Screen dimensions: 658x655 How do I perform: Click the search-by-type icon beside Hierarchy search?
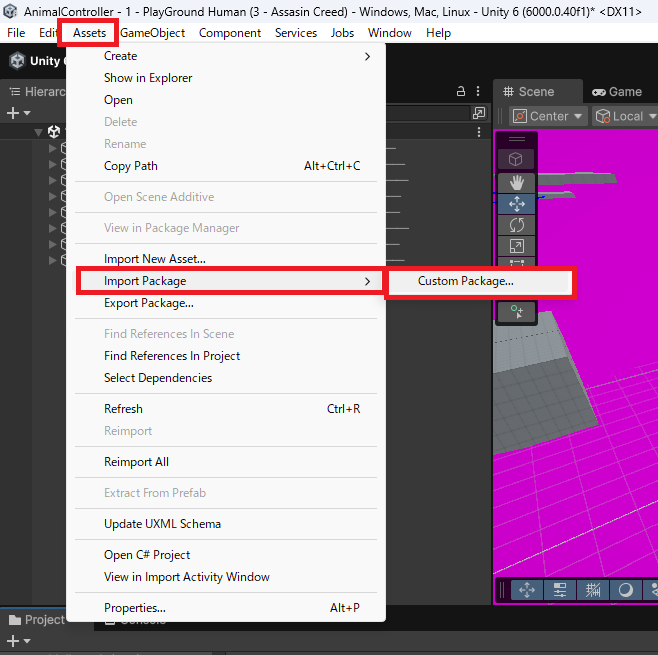[x=479, y=113]
